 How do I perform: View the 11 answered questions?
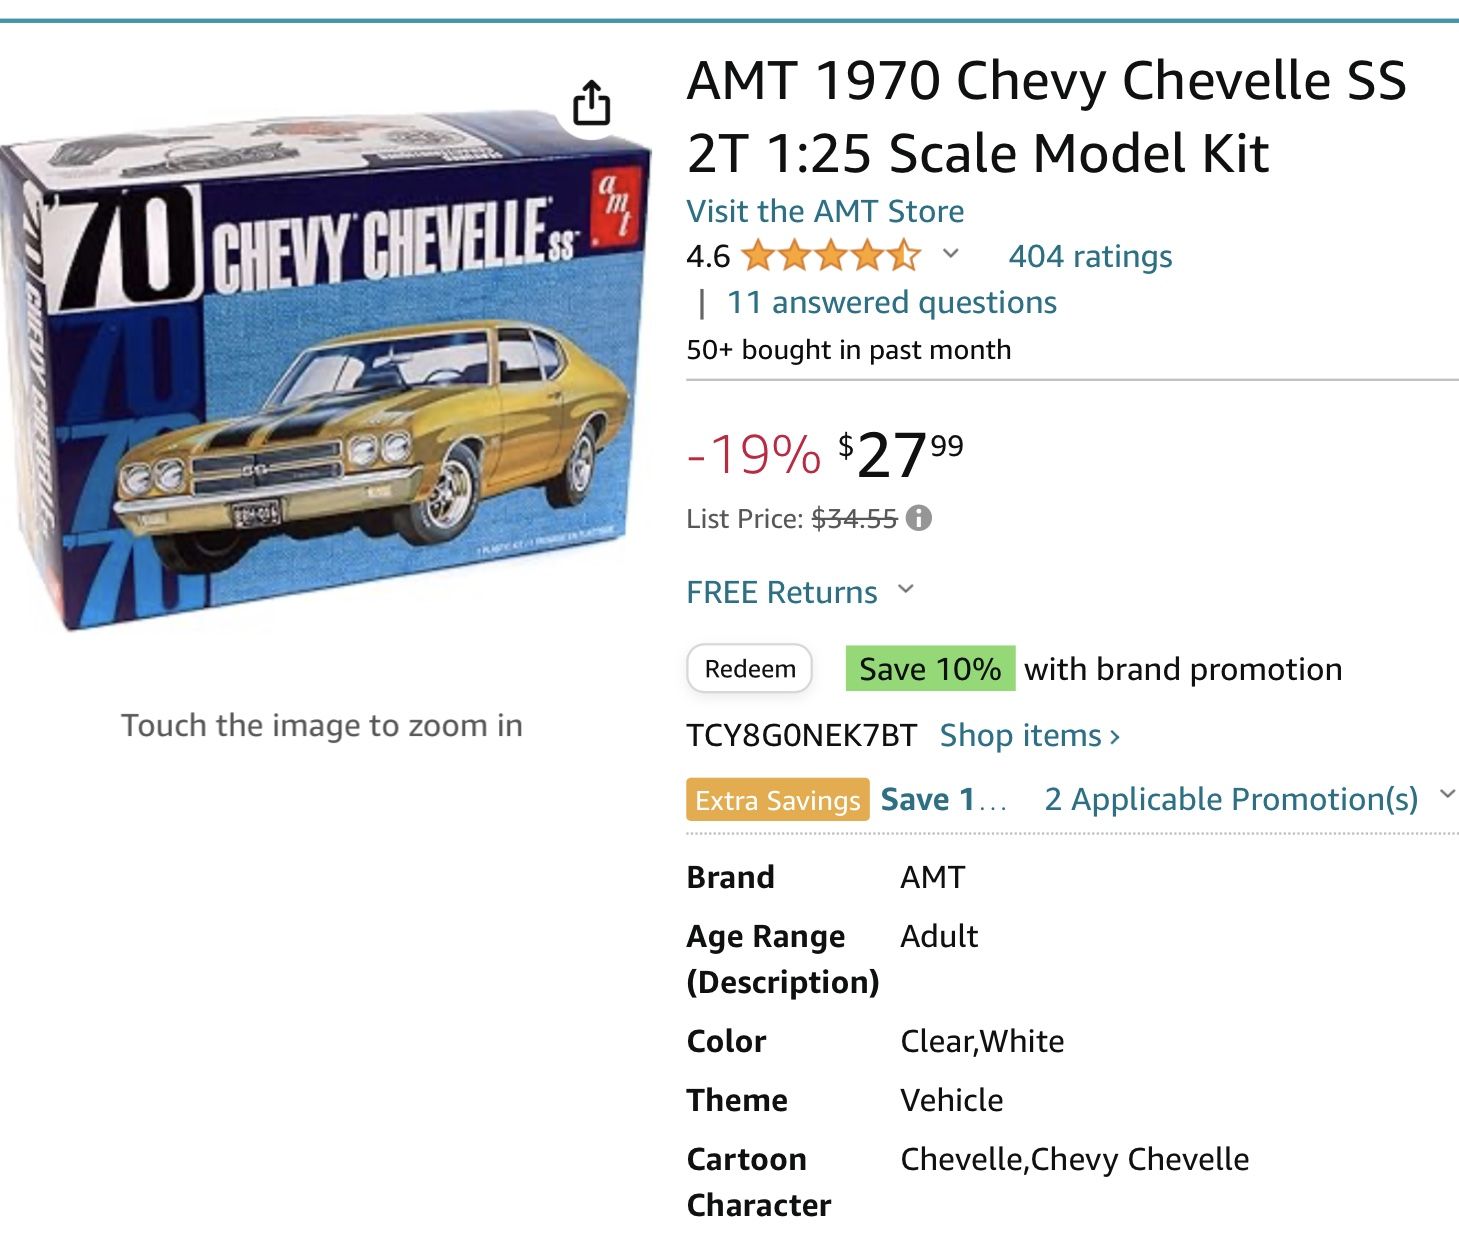click(891, 302)
